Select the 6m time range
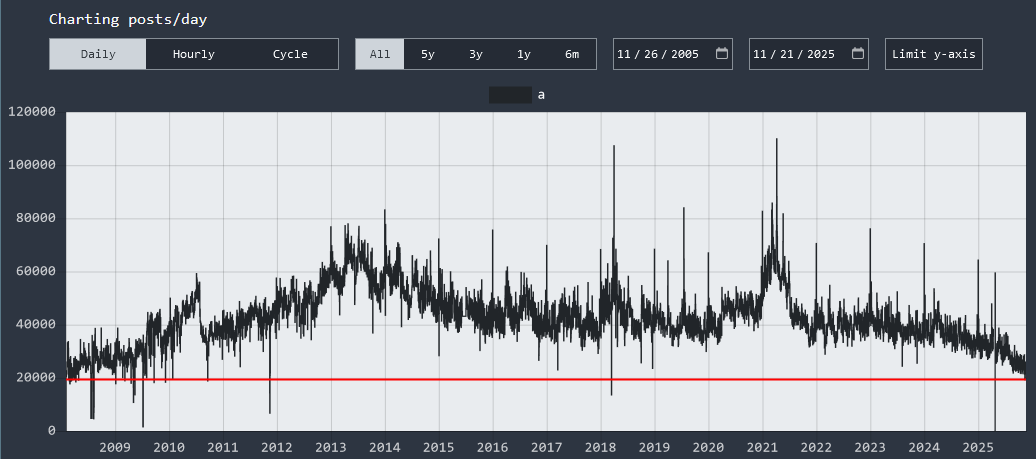 click(x=572, y=54)
